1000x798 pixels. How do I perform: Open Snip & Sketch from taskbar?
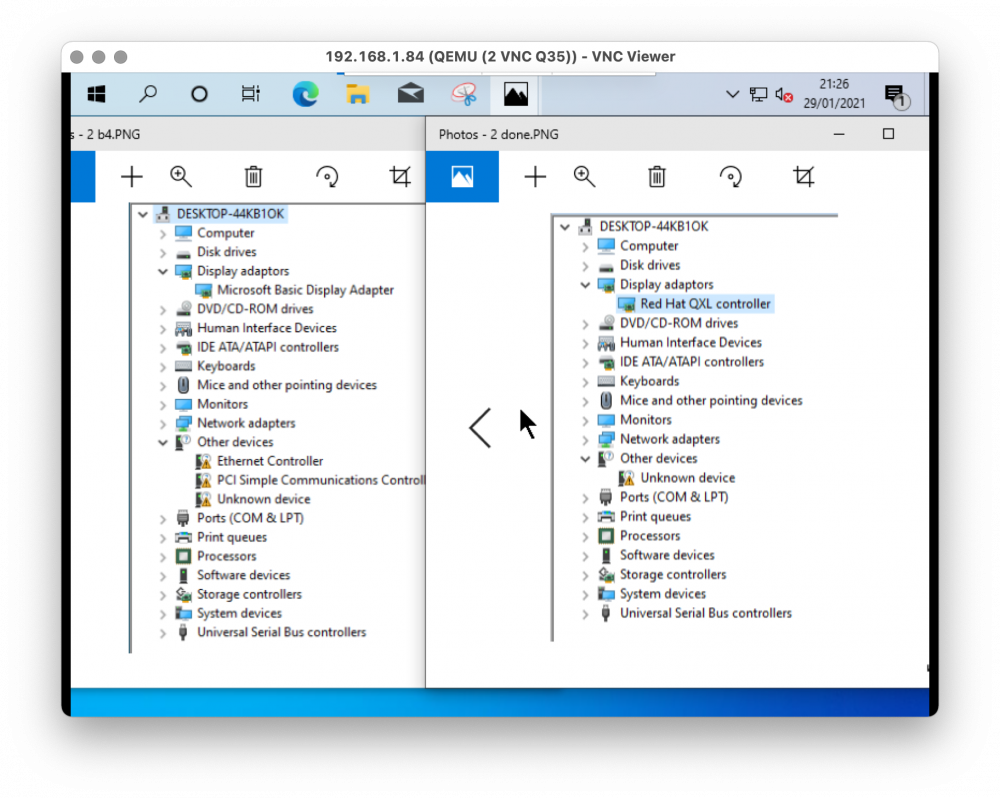pyautogui.click(x=464, y=94)
